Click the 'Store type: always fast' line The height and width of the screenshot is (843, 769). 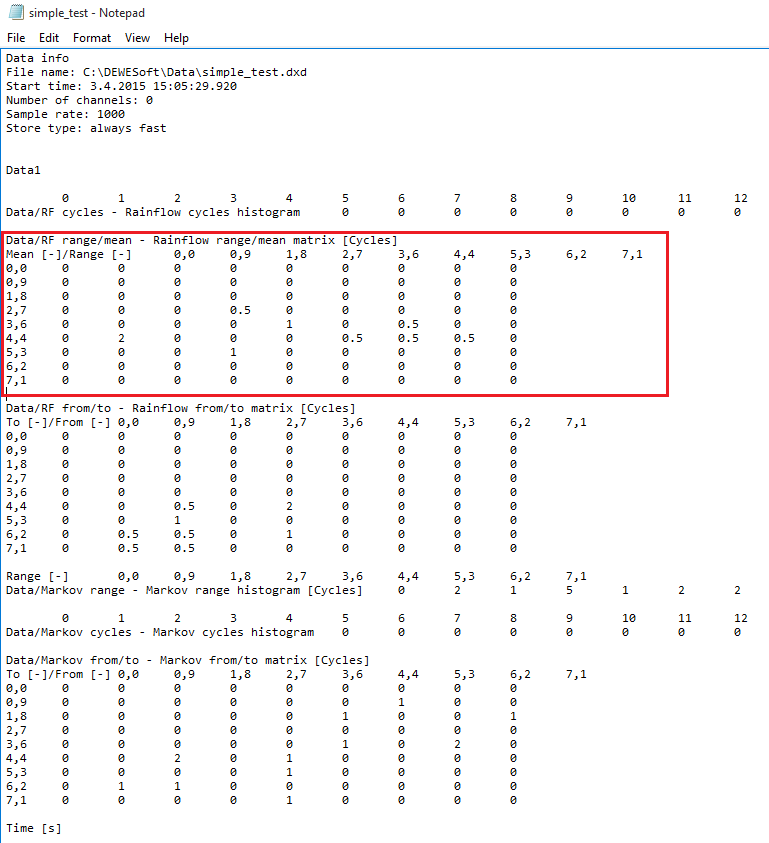click(x=86, y=128)
